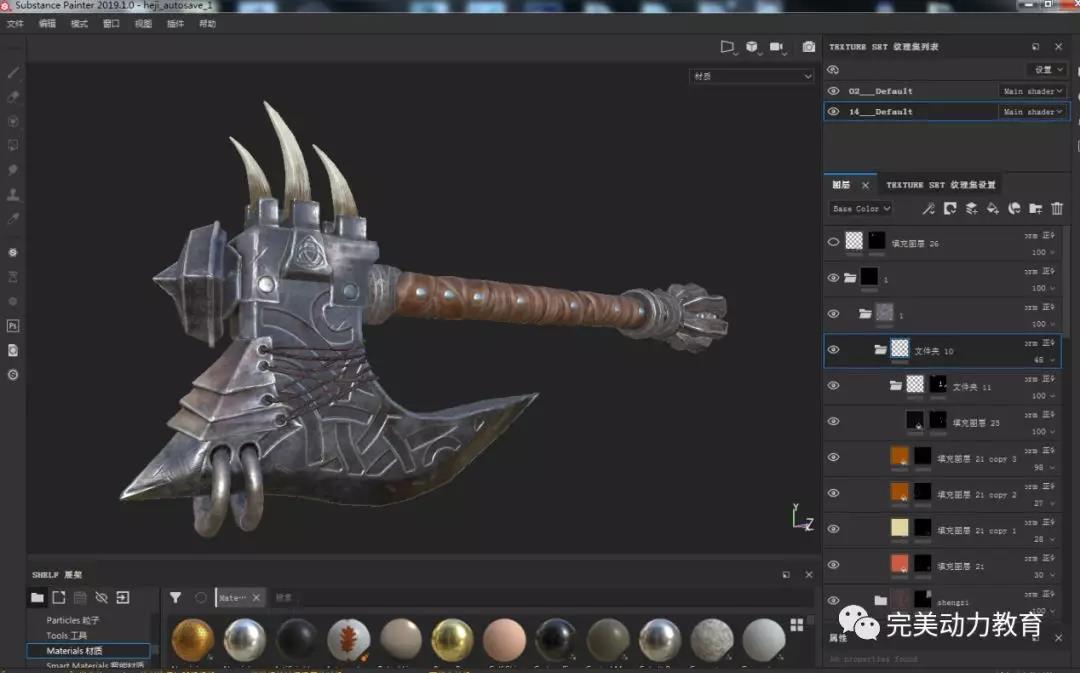Screen dimensions: 1080x673
Task: Hide the 02___Default texture set
Action: (x=833, y=91)
